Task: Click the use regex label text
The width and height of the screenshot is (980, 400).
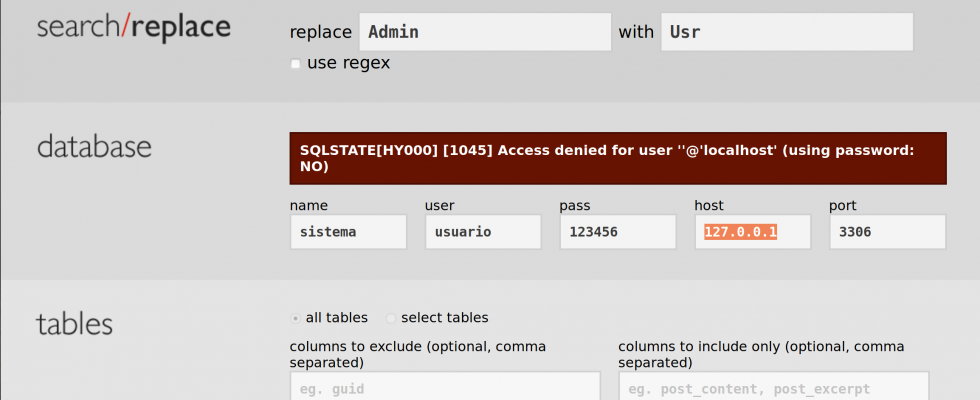Action: (x=349, y=63)
